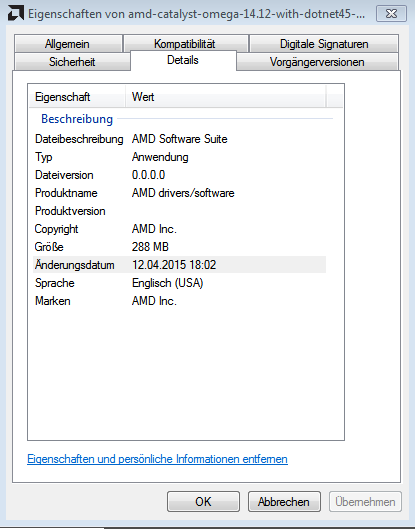Open the Vorgängerversionen tab
Image resolution: width=415 pixels, height=529 pixels.
[x=317, y=62]
